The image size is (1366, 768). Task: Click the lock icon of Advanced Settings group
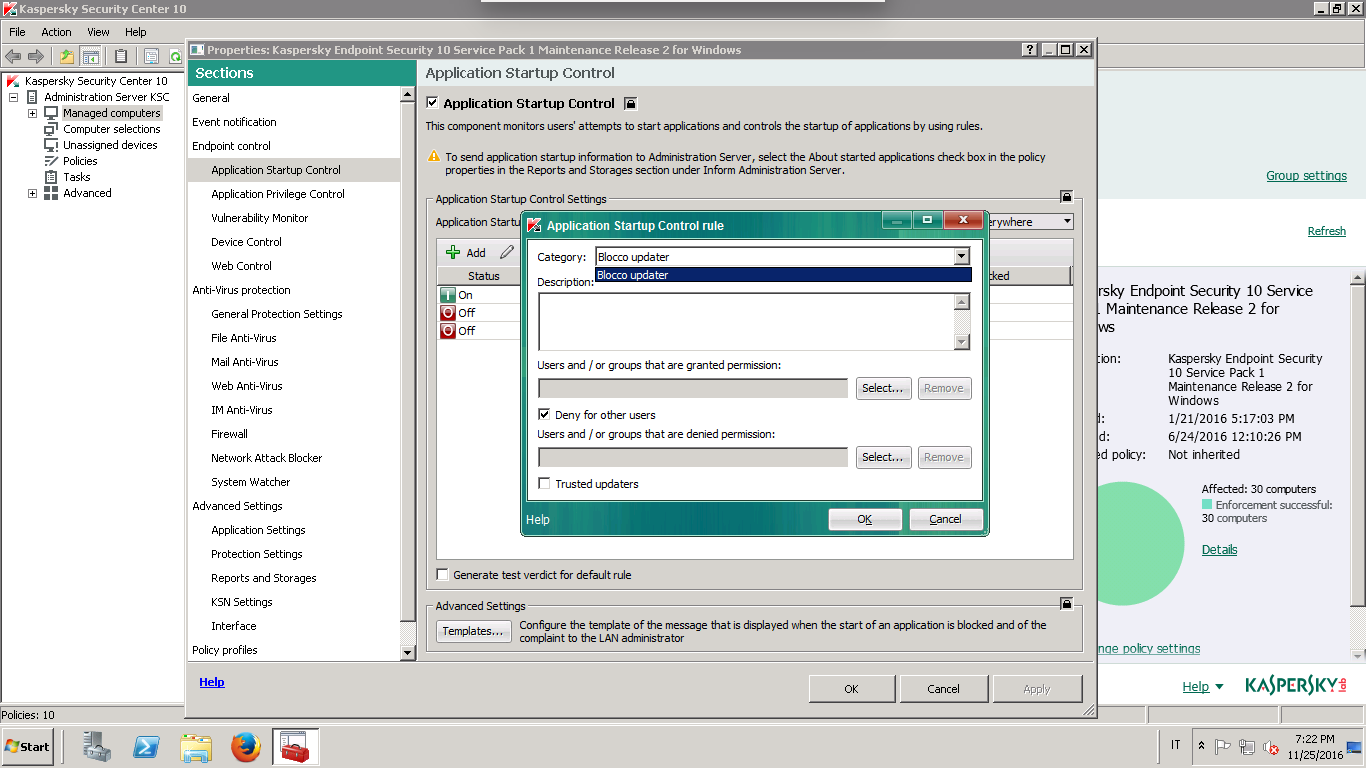click(1067, 604)
